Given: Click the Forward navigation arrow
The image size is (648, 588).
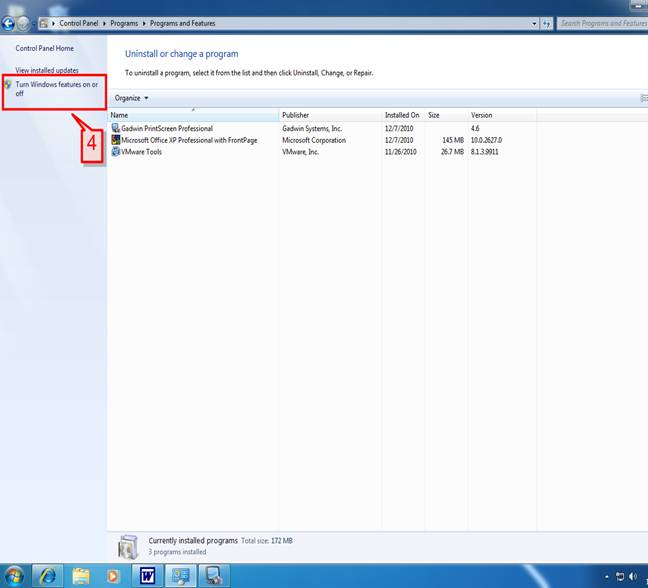Looking at the screenshot, I should [23, 24].
